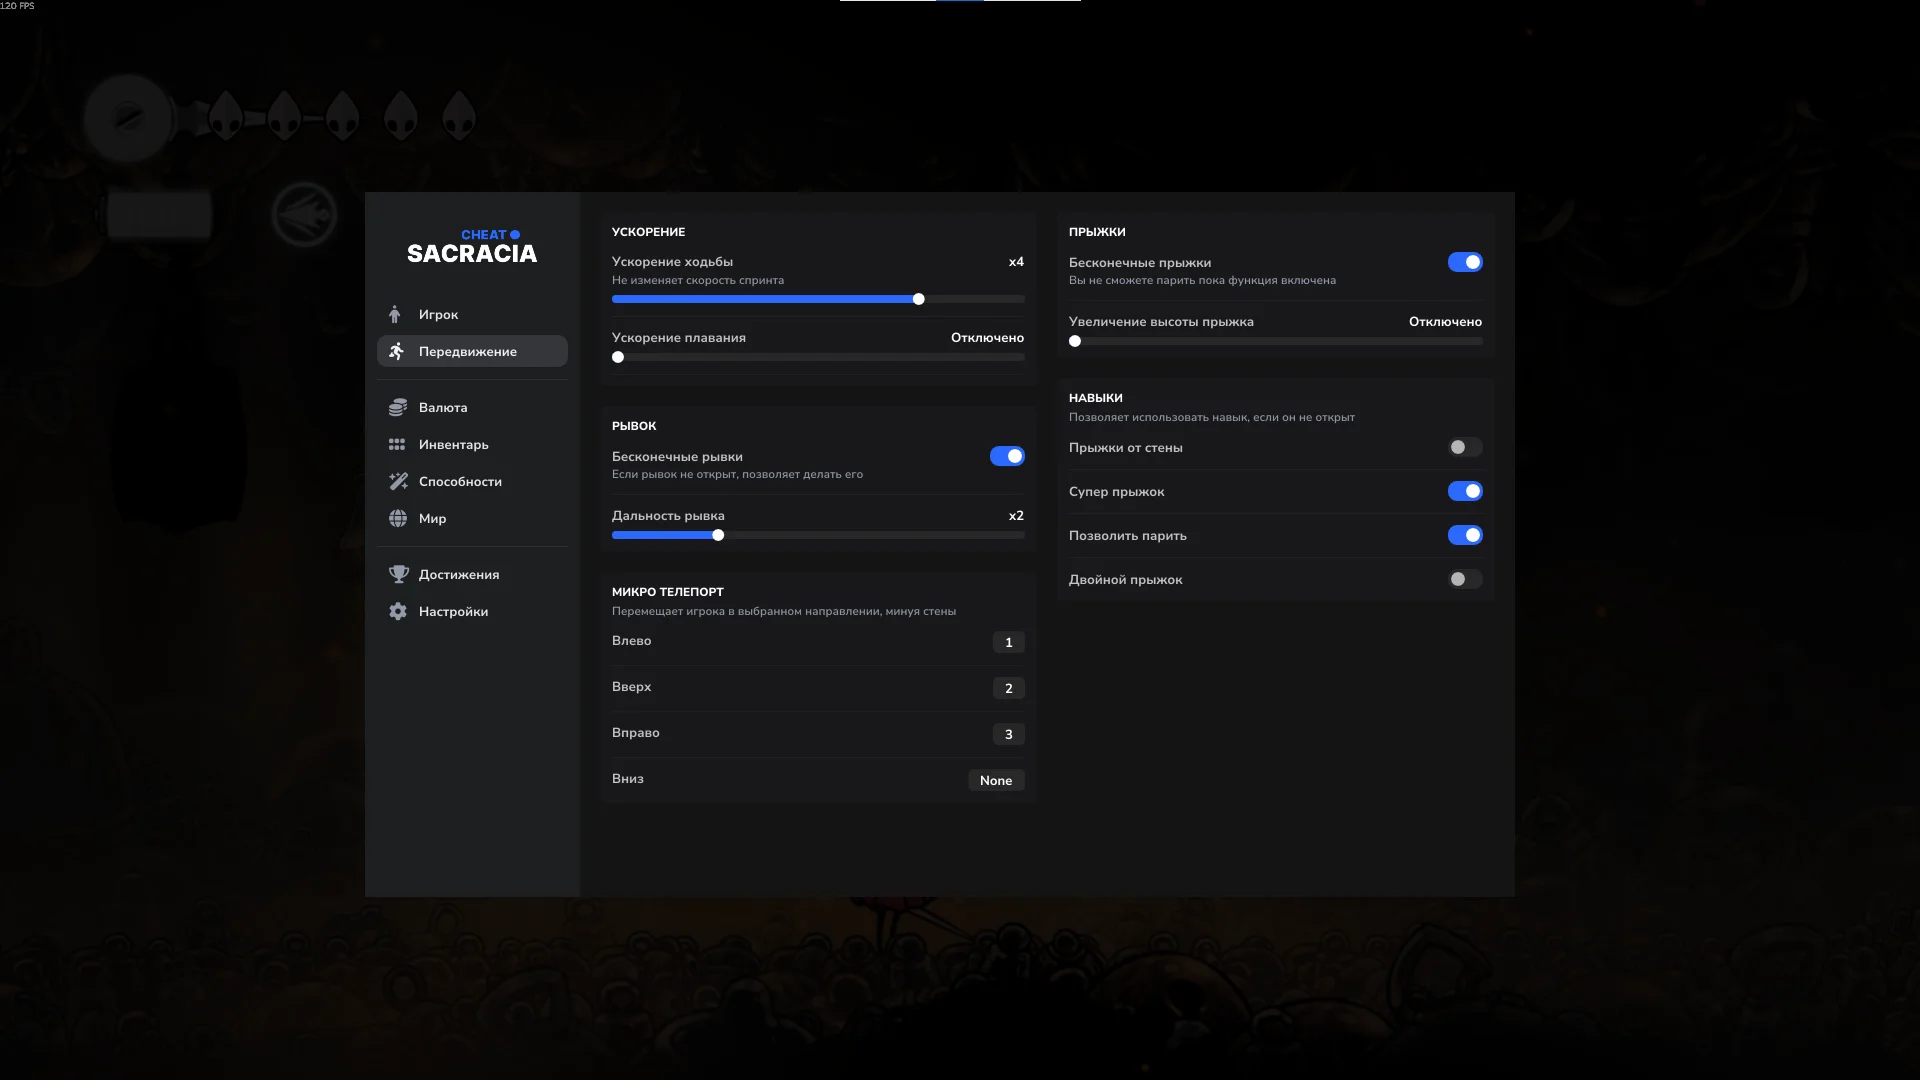This screenshot has height=1080, width=1920.
Task: Click the magic wand Способности icon
Action: point(398,481)
